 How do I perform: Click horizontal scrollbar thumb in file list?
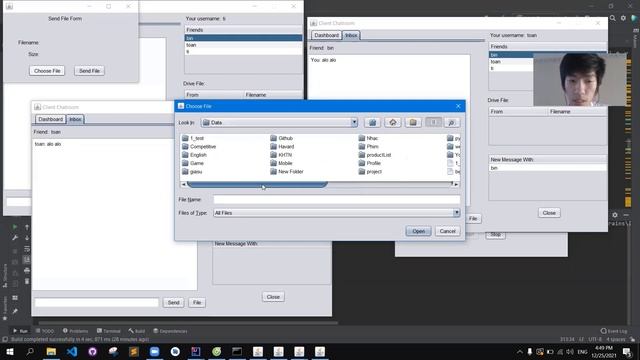pyautogui.click(x=257, y=184)
